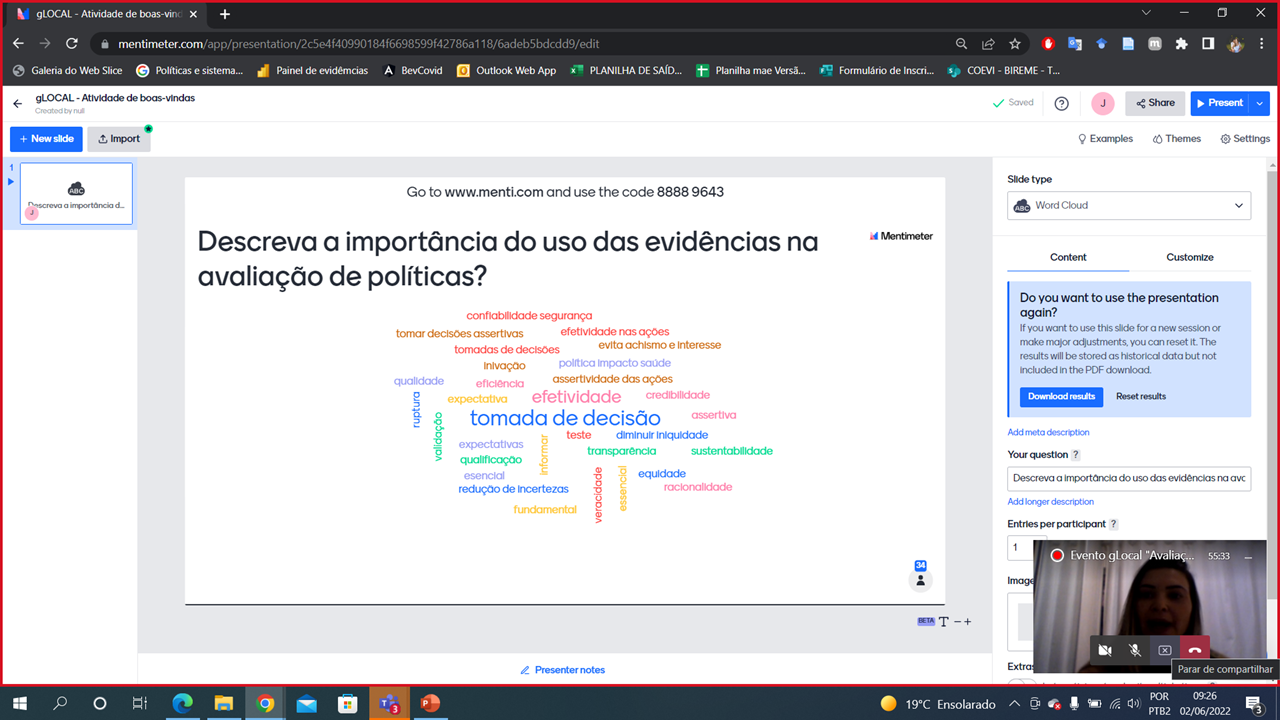Click the pink J user avatar

click(x=1103, y=103)
